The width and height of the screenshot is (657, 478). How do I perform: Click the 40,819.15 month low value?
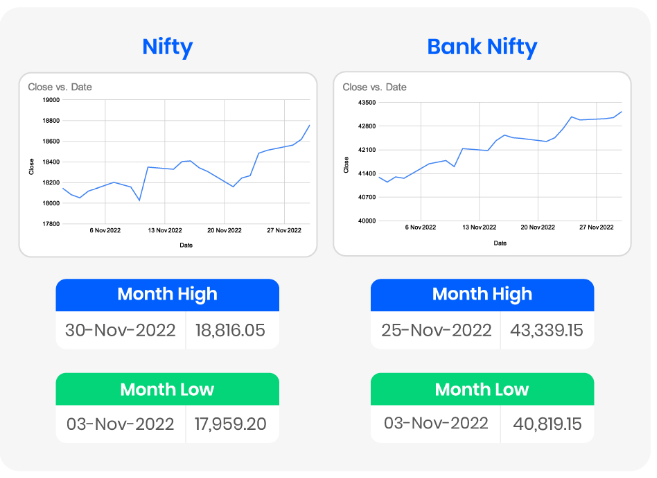click(547, 424)
